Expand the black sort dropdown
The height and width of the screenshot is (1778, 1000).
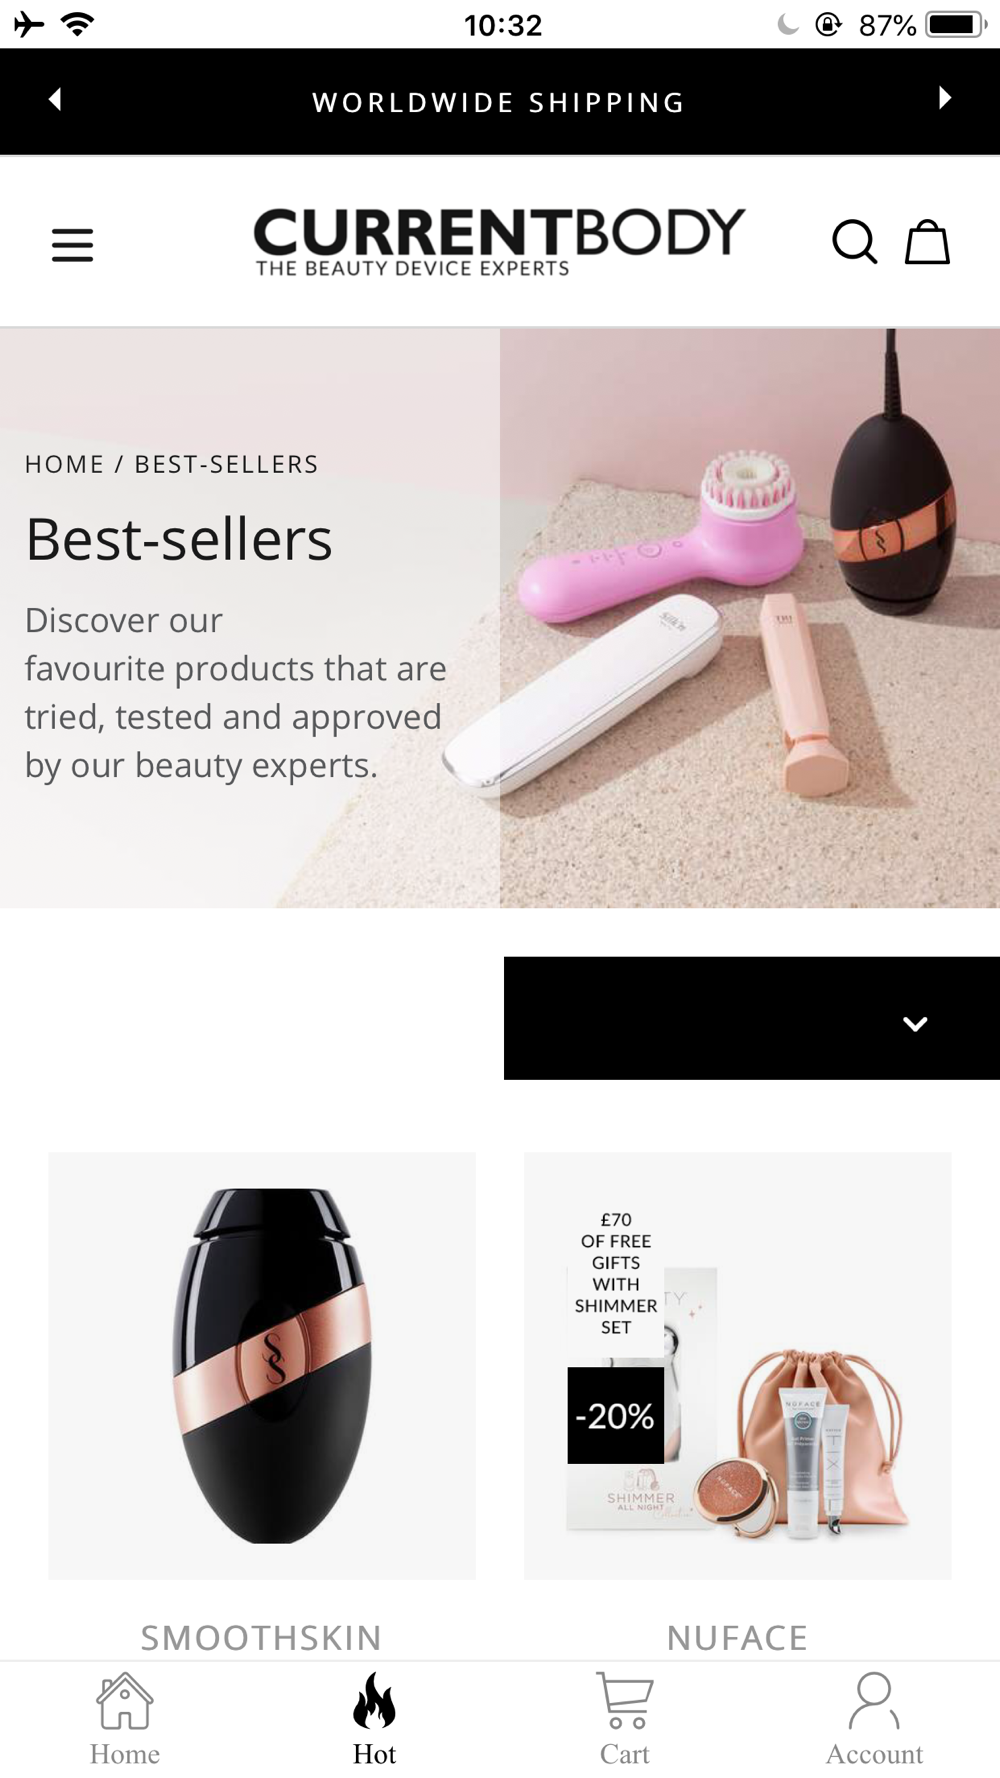[752, 1018]
